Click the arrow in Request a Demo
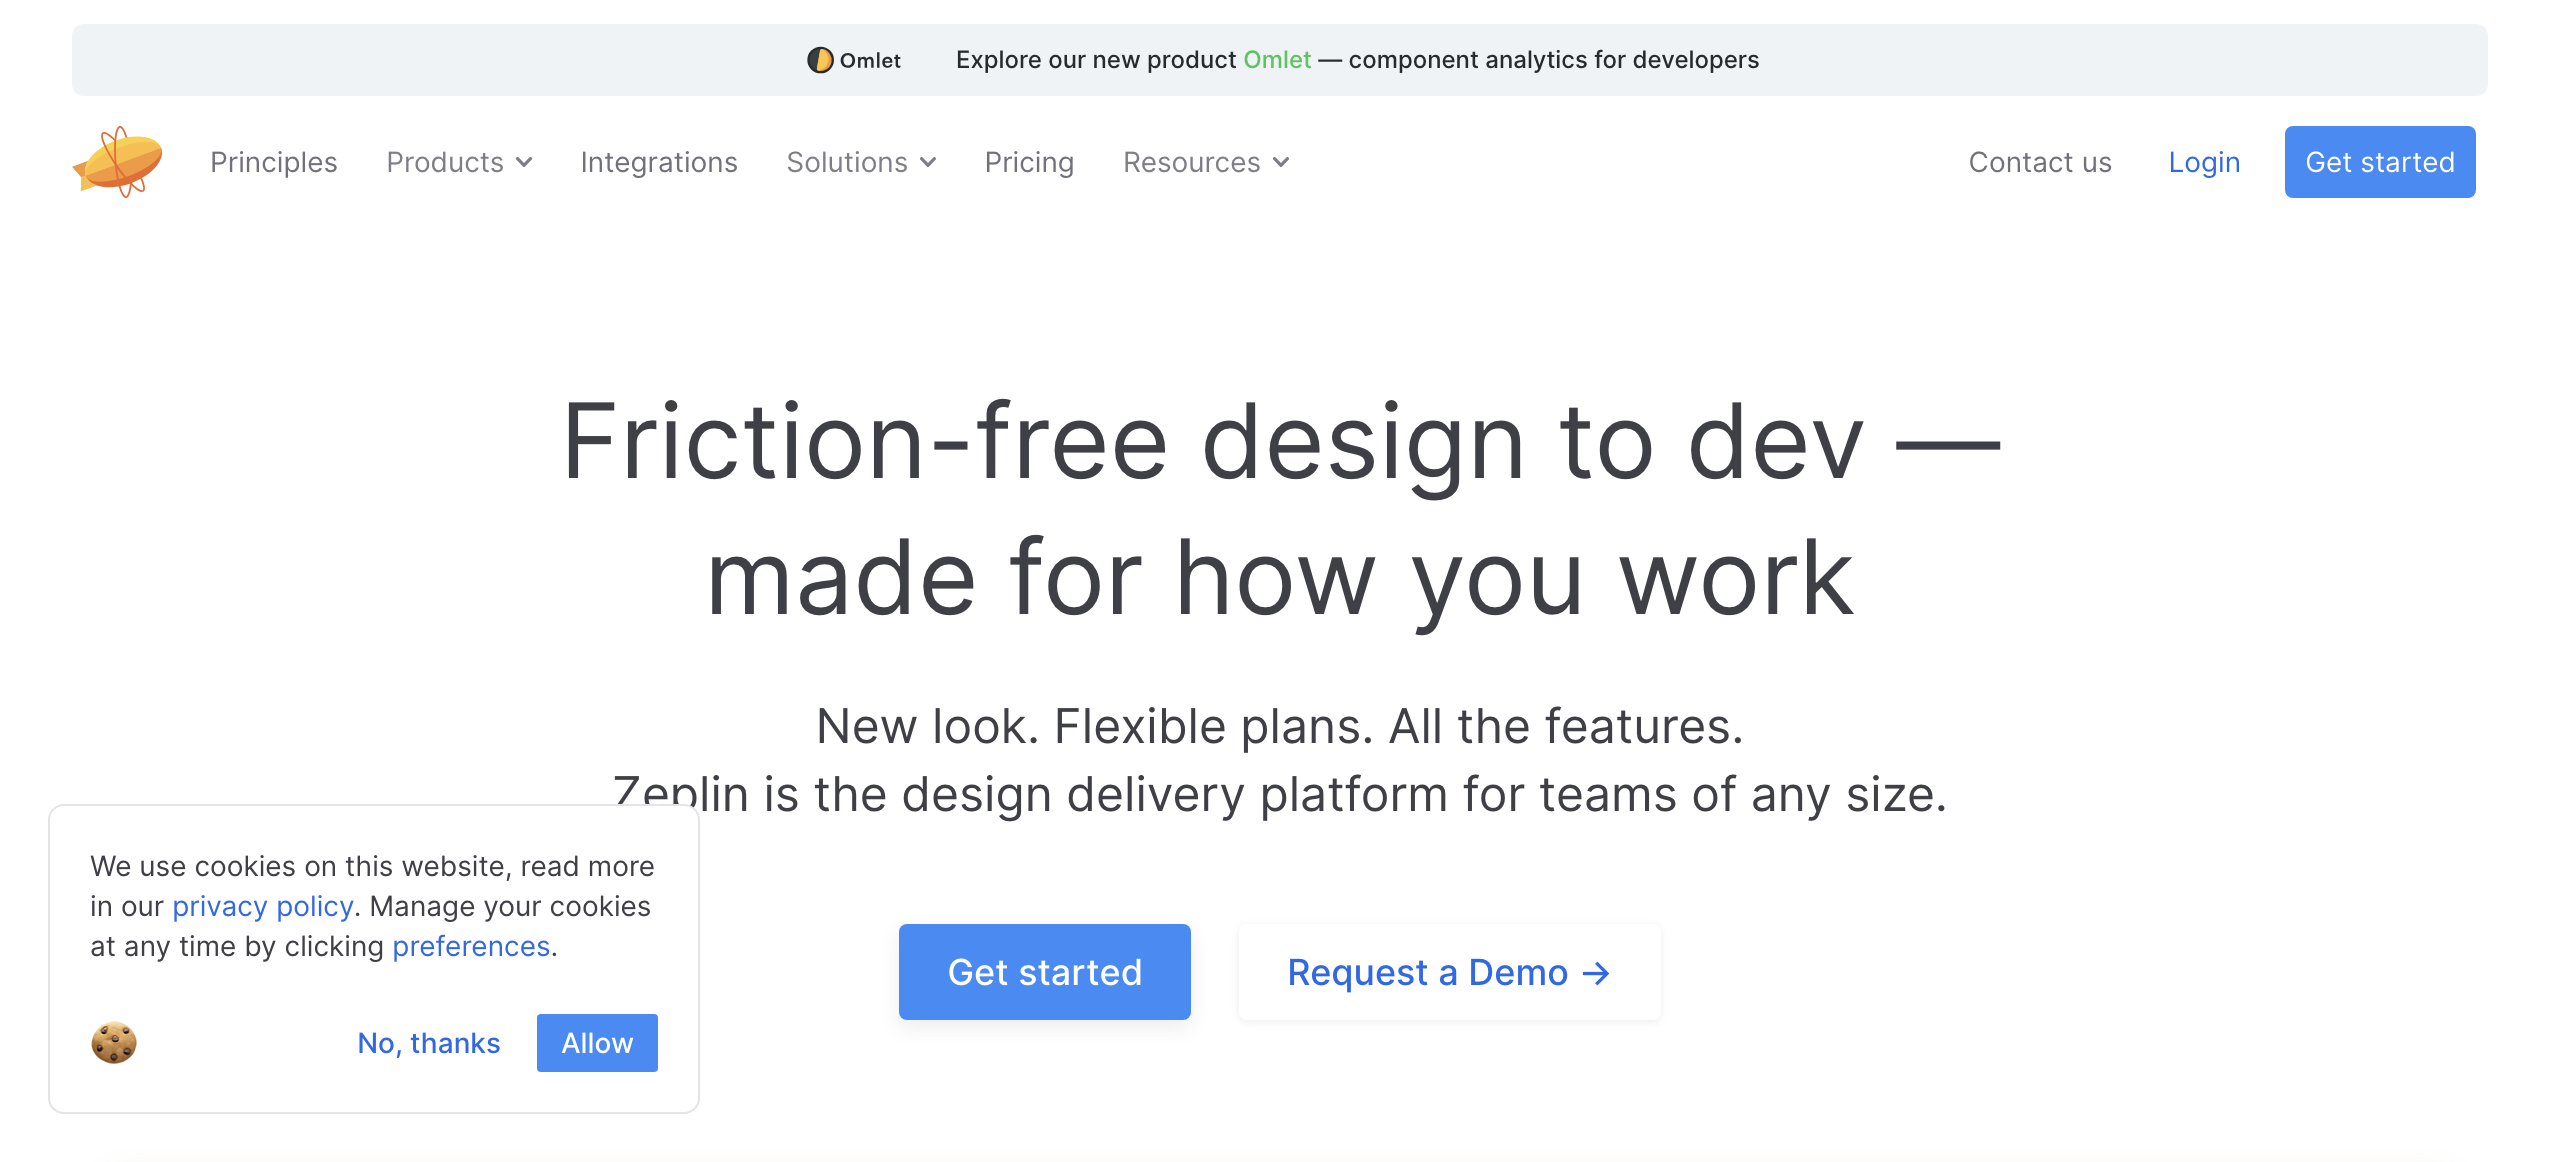The image size is (2560, 1162). 1597,973
